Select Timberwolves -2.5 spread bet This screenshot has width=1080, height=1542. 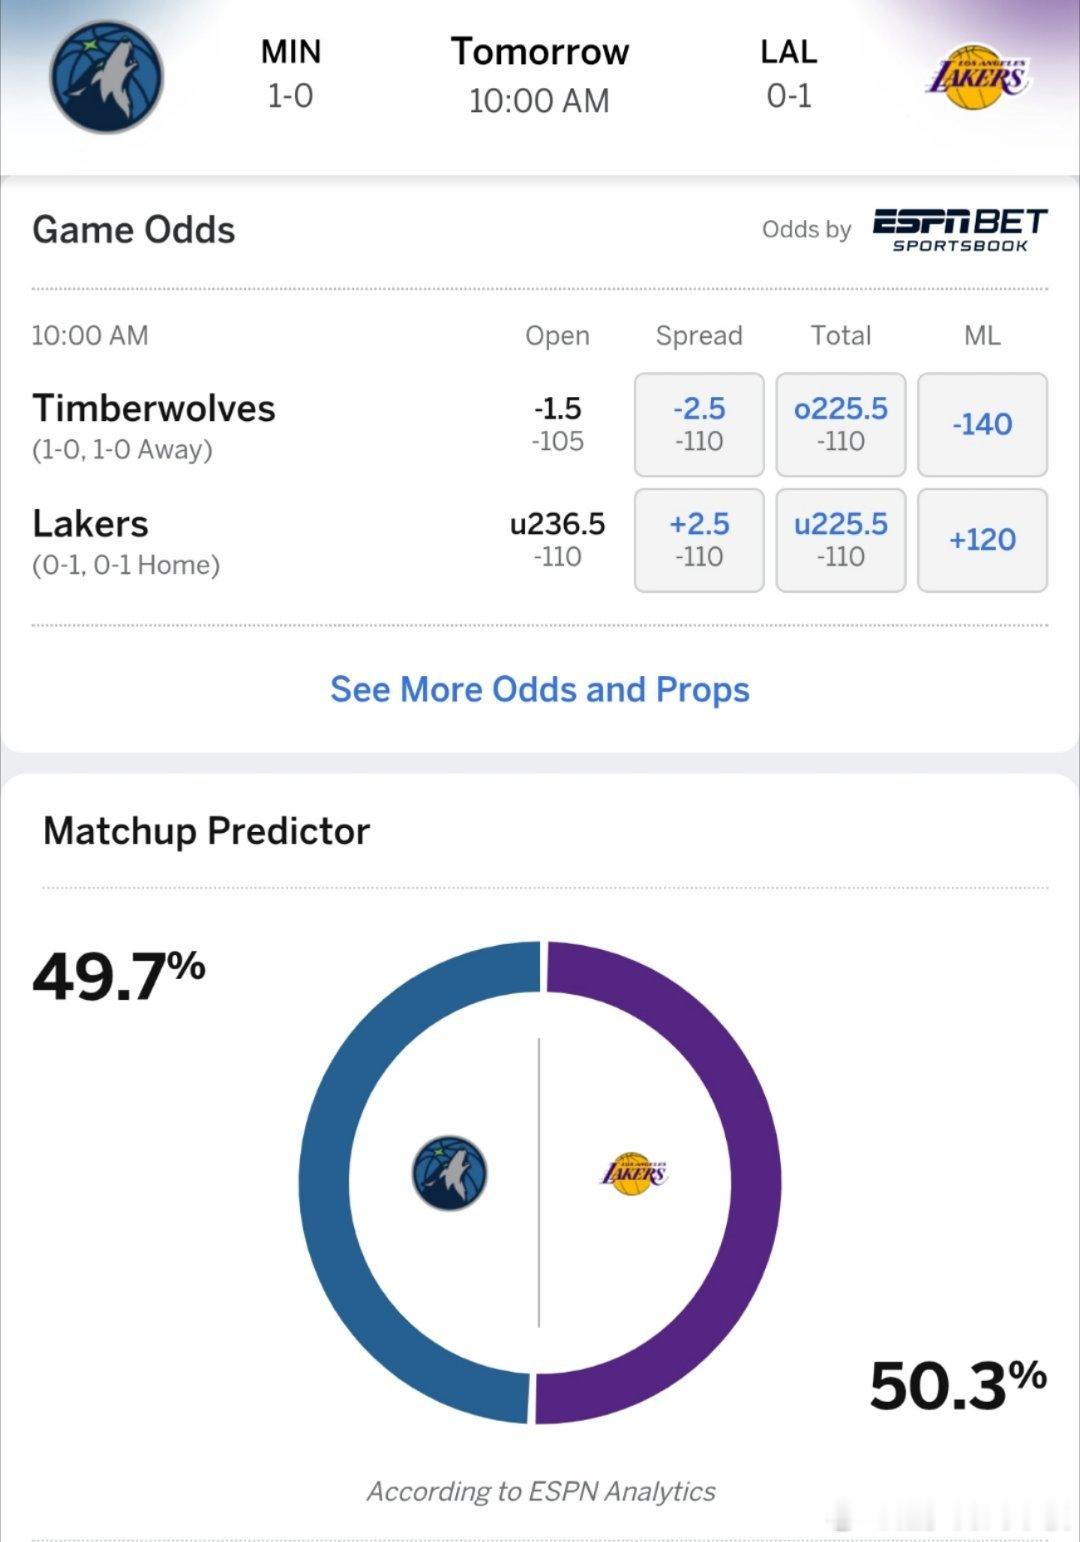[699, 424]
